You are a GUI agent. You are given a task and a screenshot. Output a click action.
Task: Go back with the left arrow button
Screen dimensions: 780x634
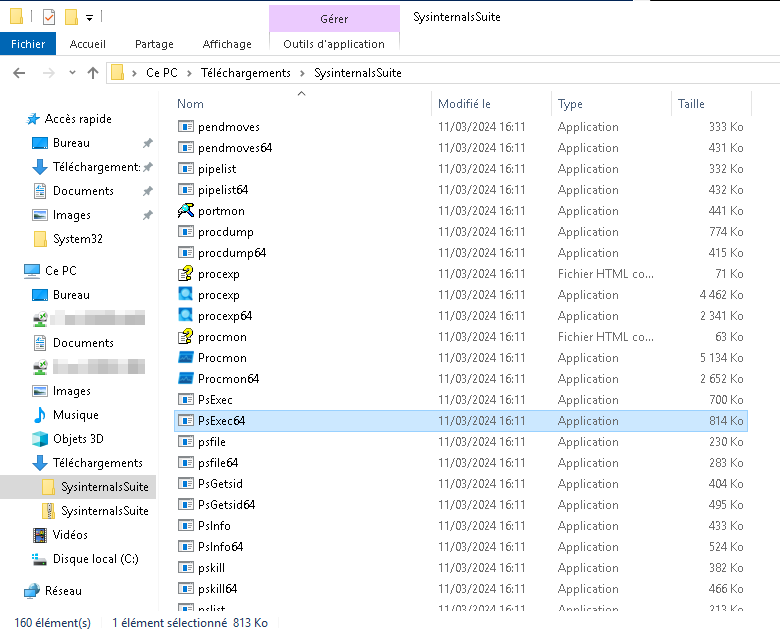[19, 73]
